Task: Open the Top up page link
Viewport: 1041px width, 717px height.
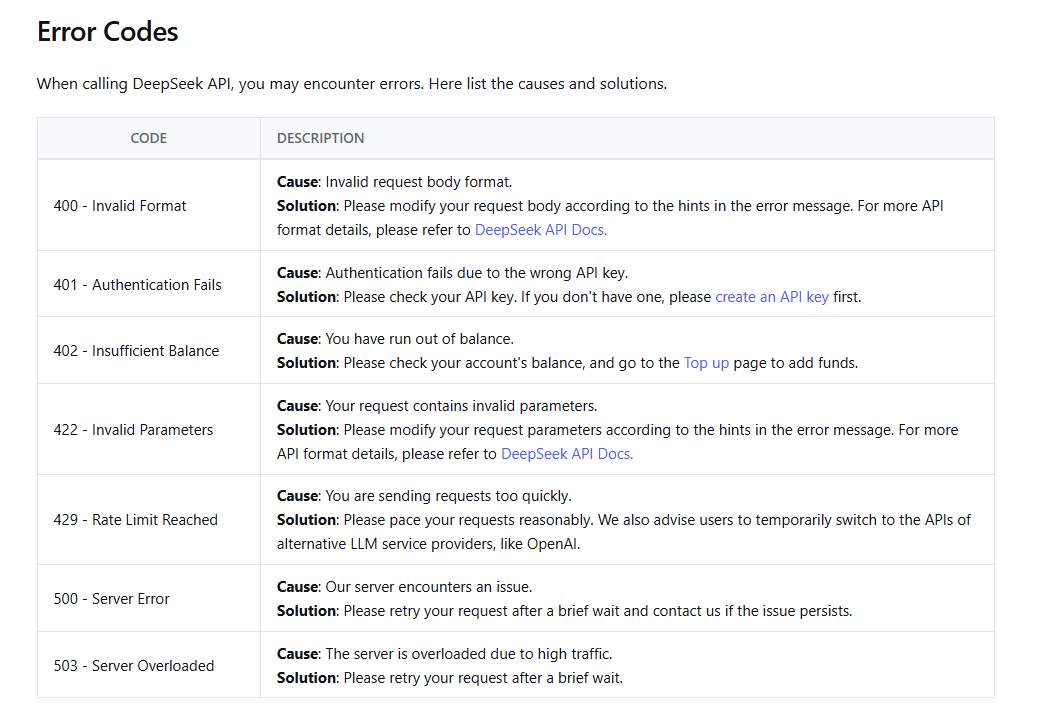Action: (706, 363)
